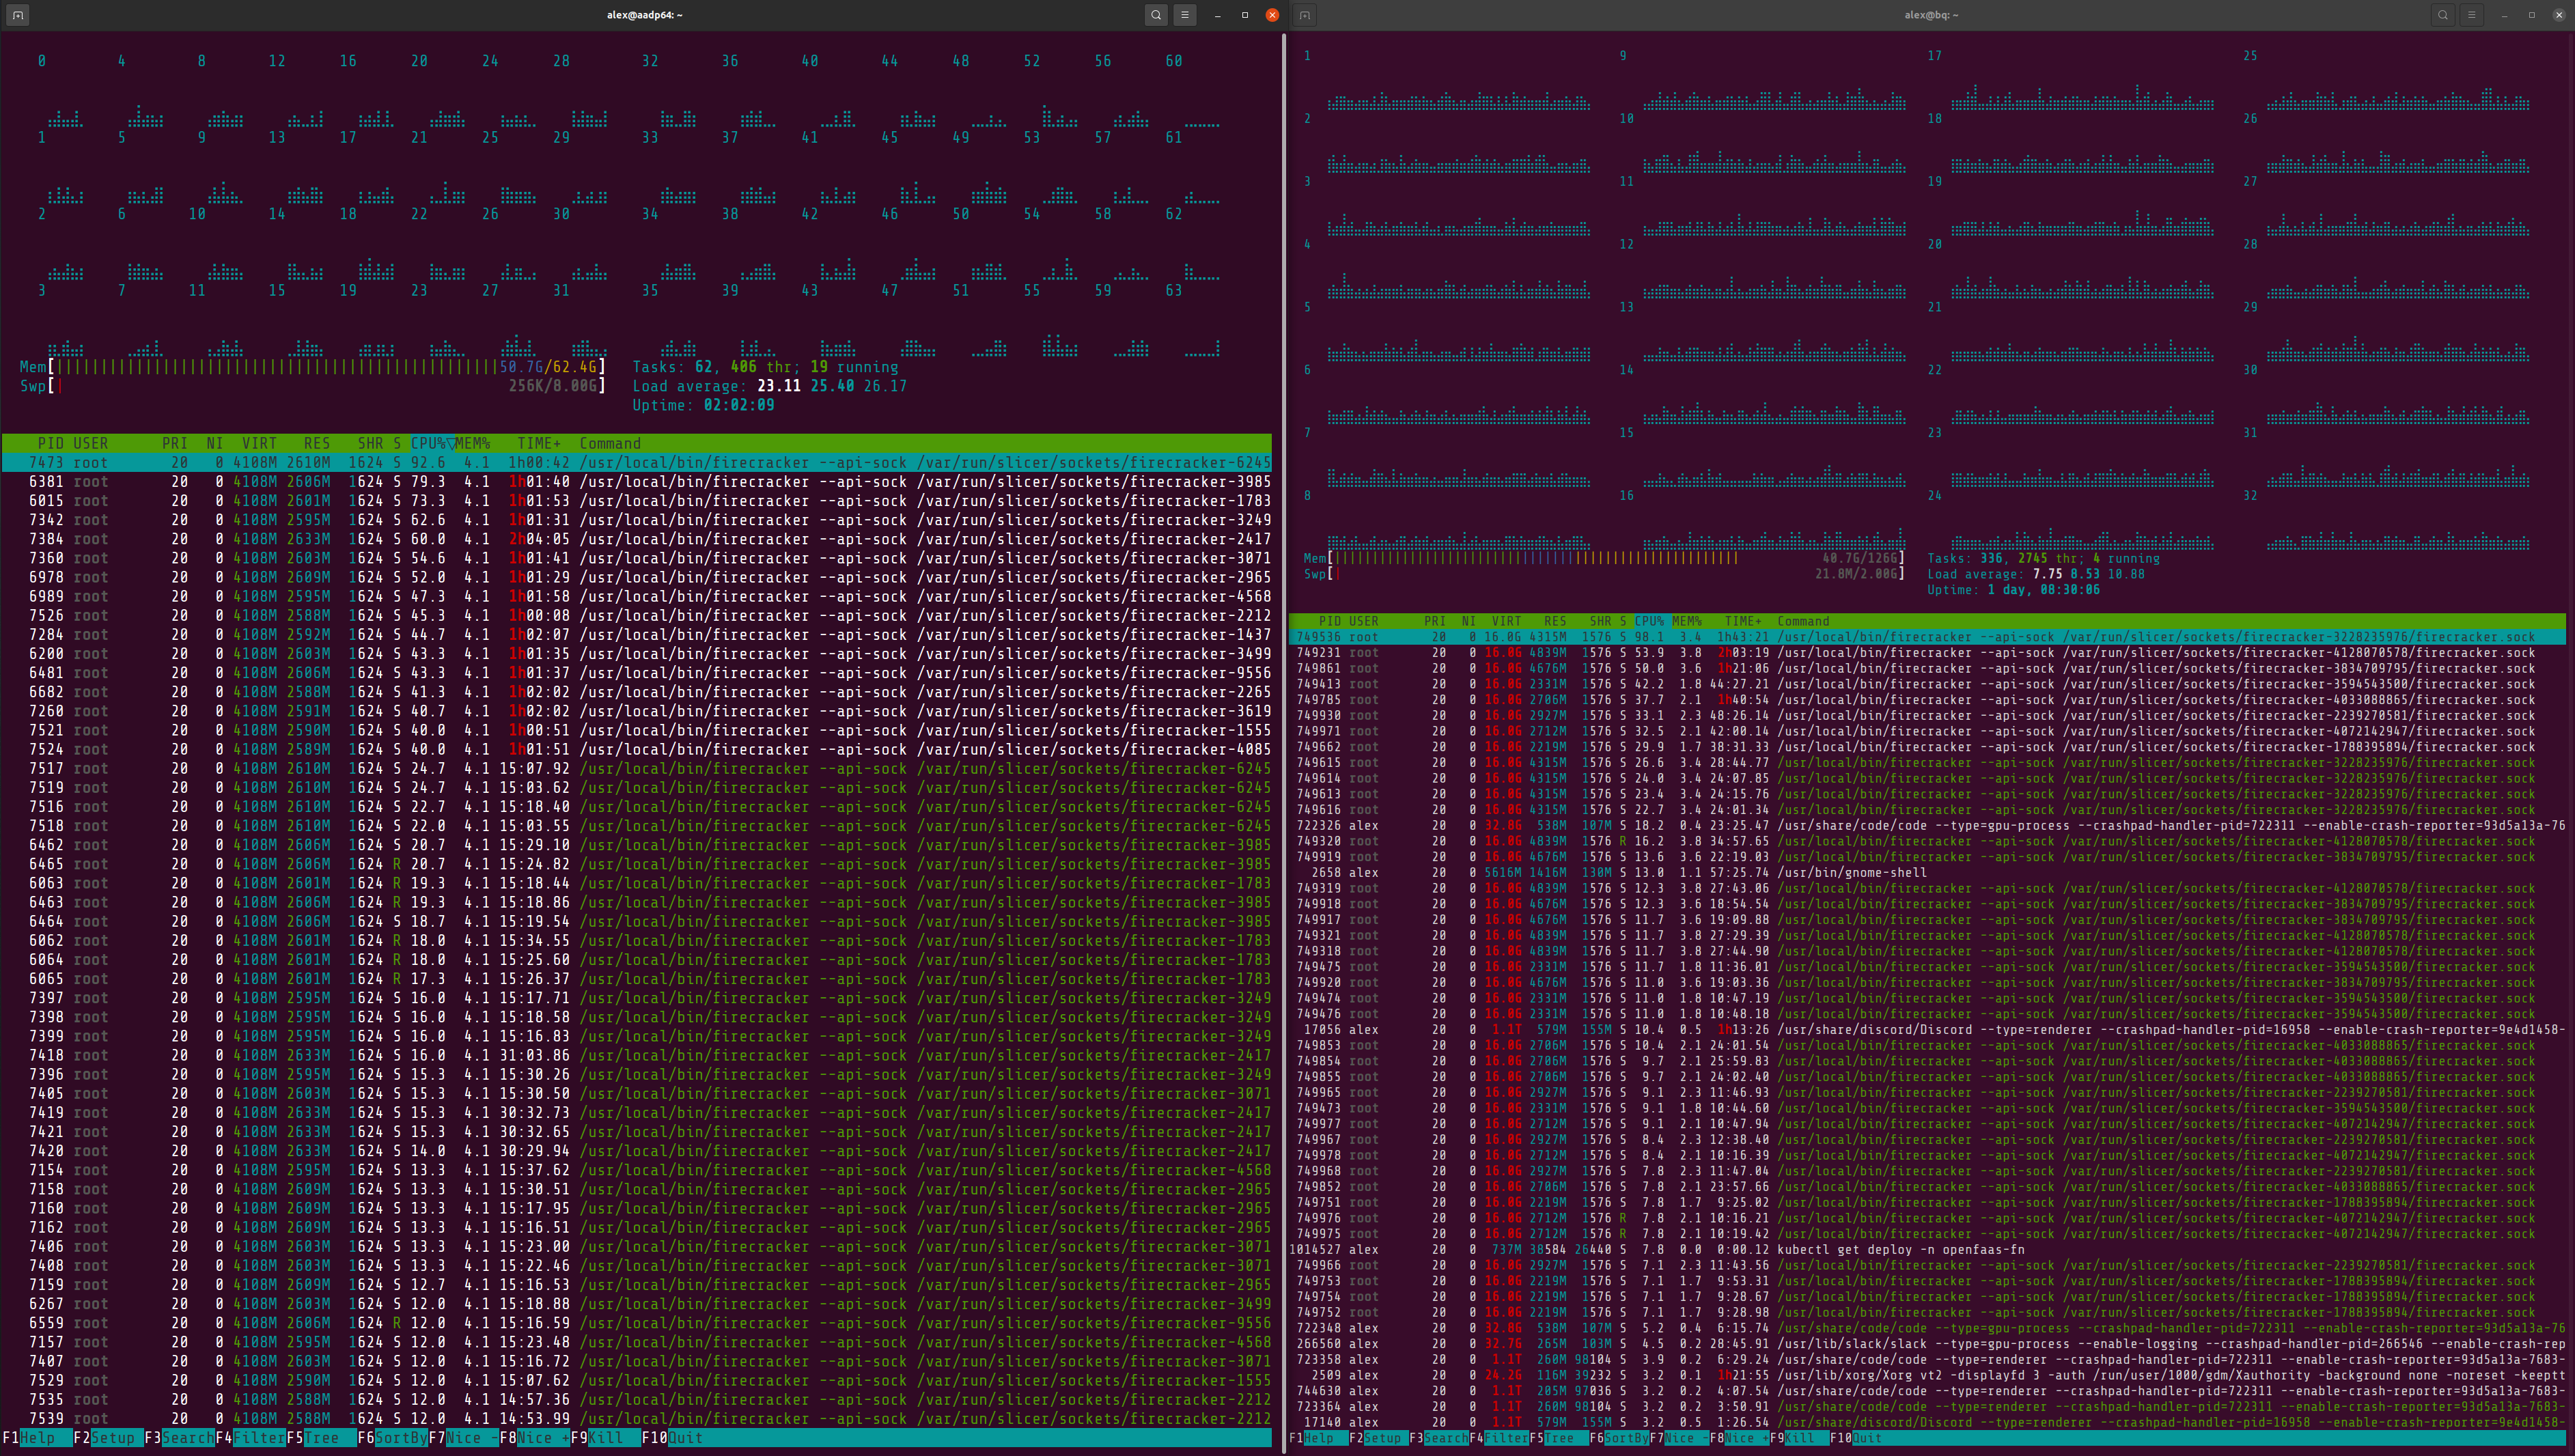
Task: Click F3 Search in the alex@aadp64 htop
Action: [x=179, y=1437]
